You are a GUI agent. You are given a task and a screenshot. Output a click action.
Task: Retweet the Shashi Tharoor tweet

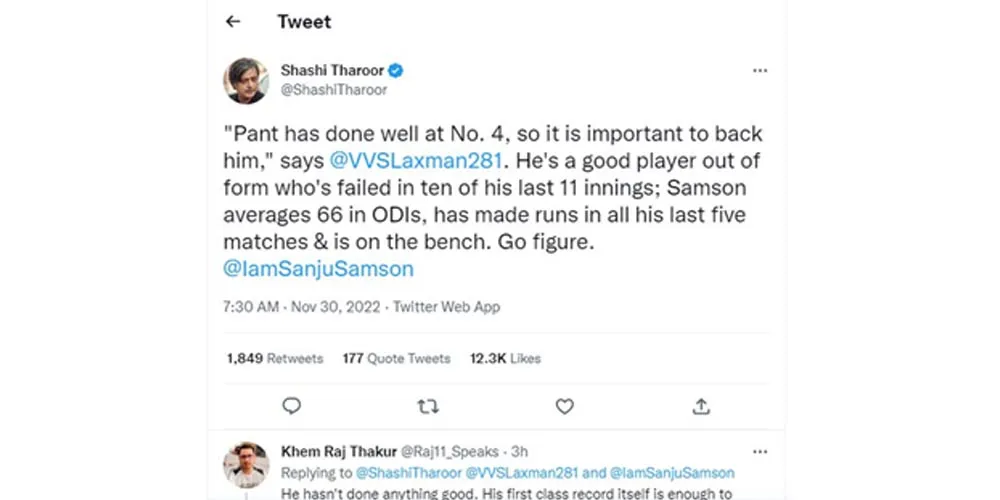coord(427,406)
